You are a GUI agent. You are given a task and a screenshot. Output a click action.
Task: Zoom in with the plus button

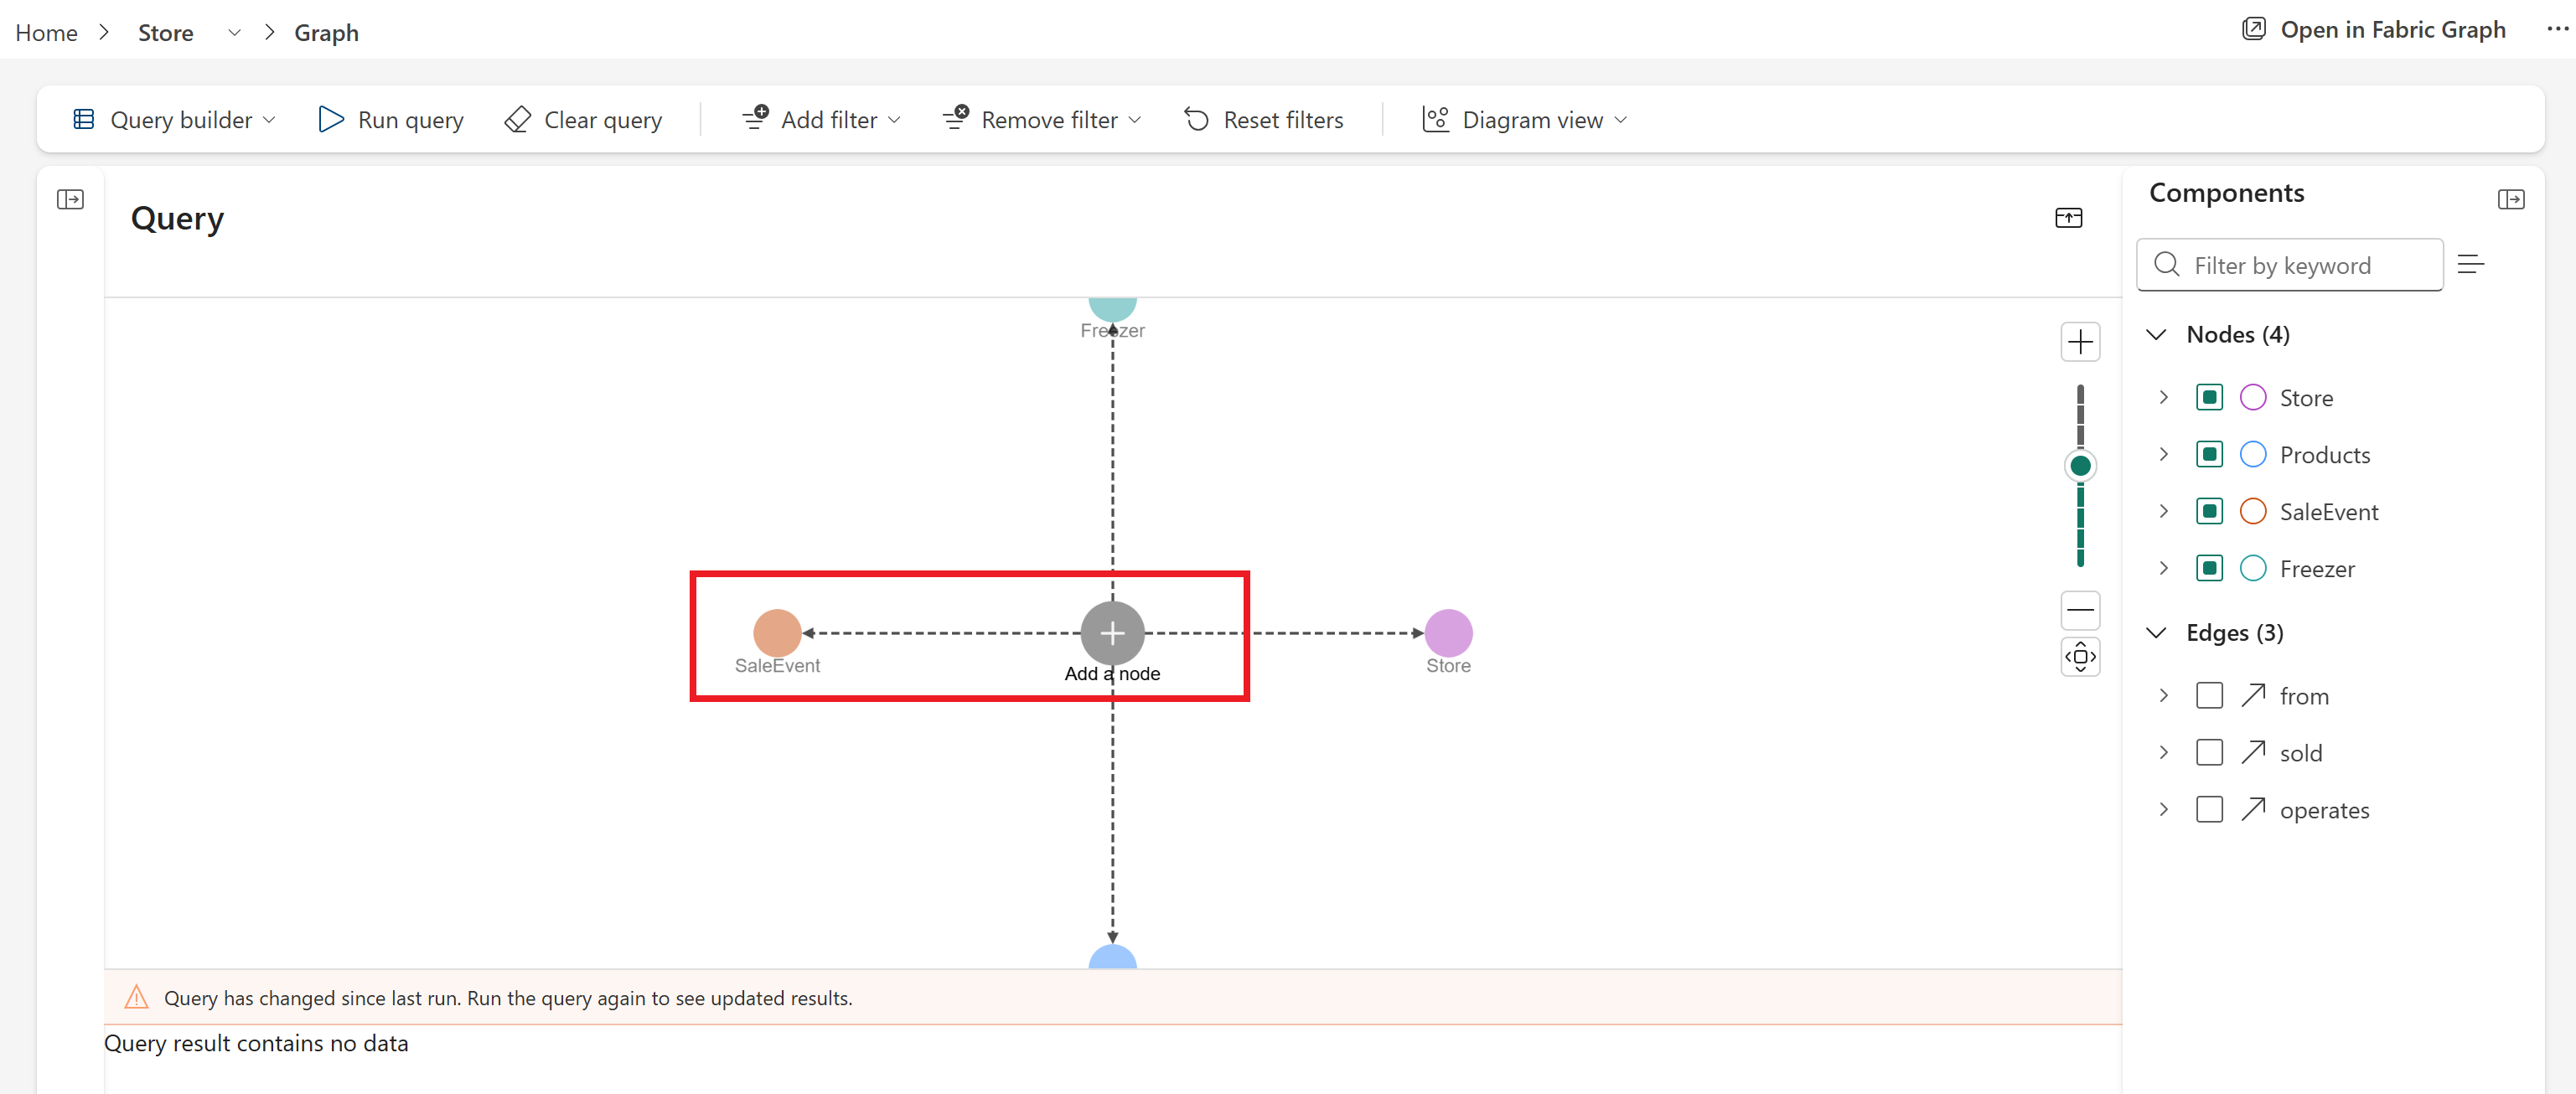click(x=2080, y=342)
